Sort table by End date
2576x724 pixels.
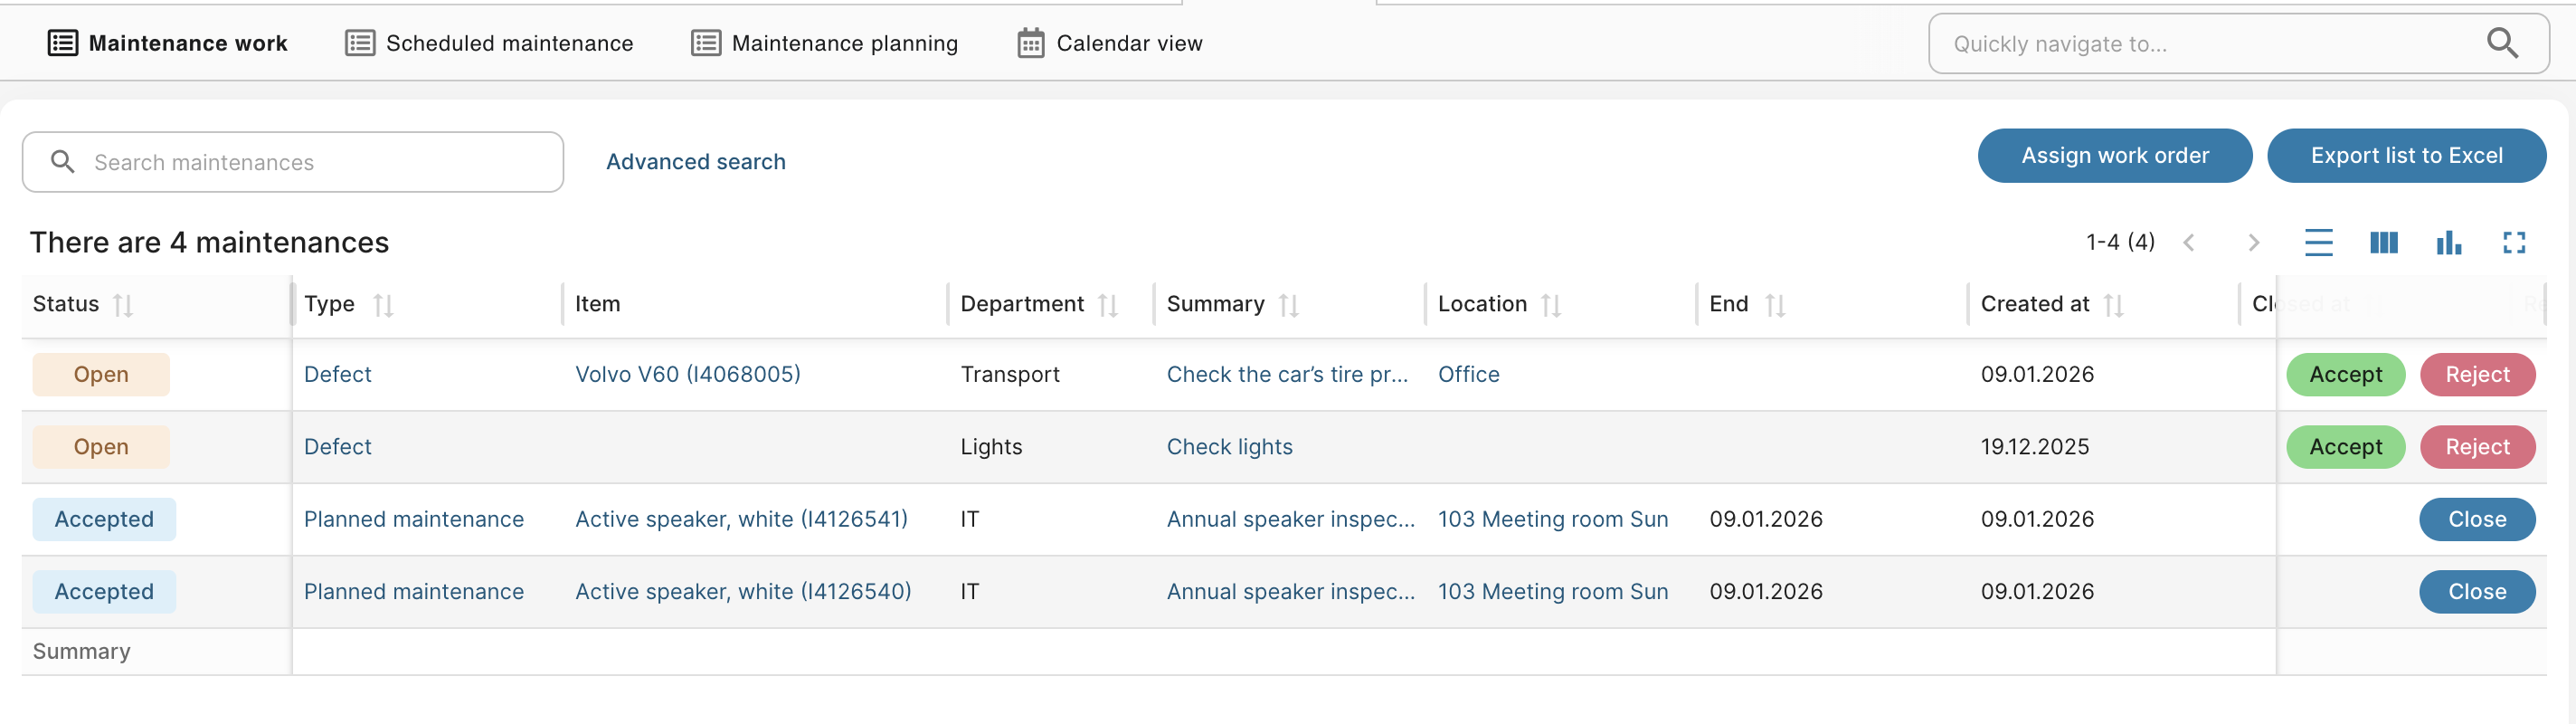1775,305
